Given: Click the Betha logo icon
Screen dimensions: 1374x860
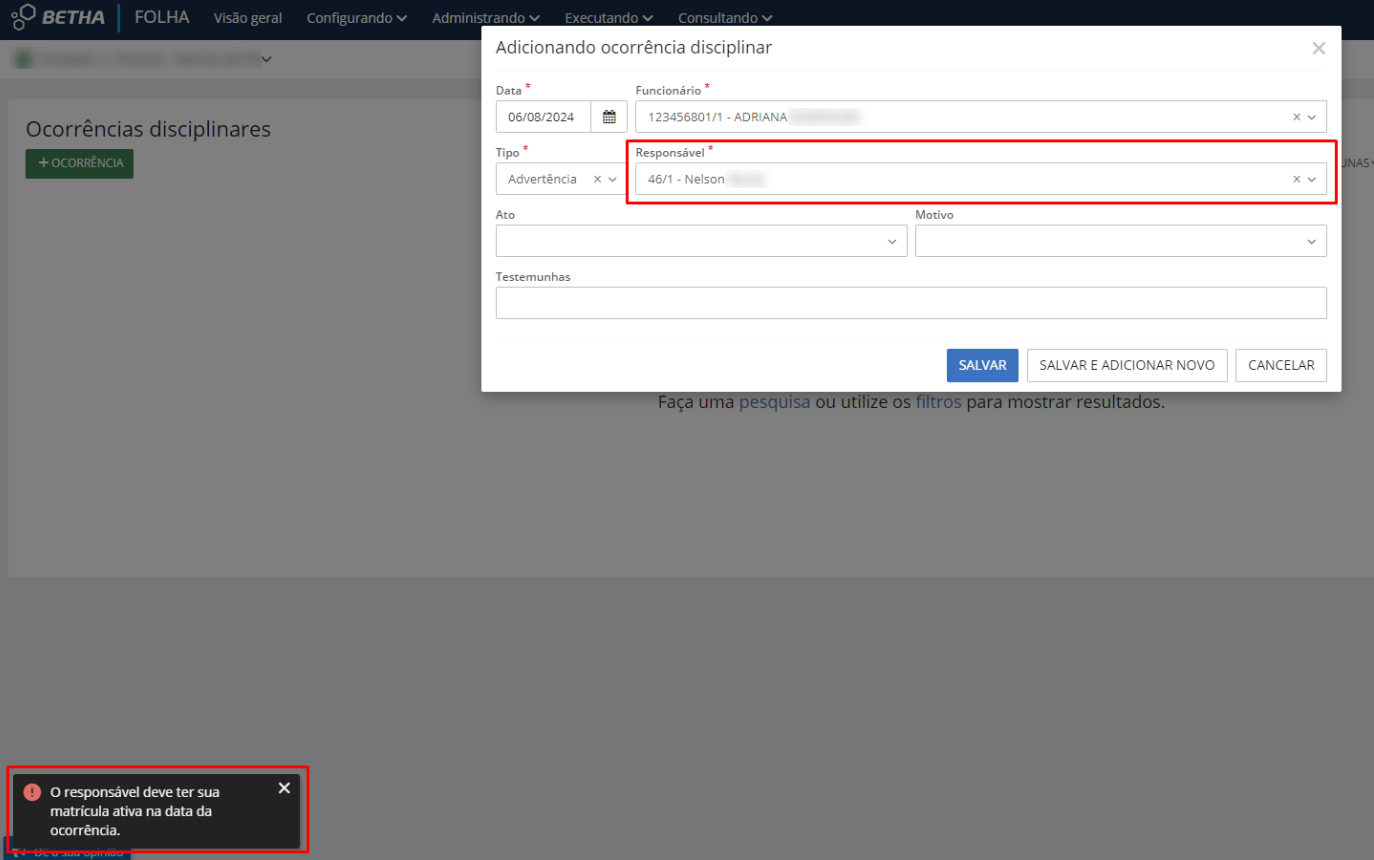Looking at the screenshot, I should [24, 17].
